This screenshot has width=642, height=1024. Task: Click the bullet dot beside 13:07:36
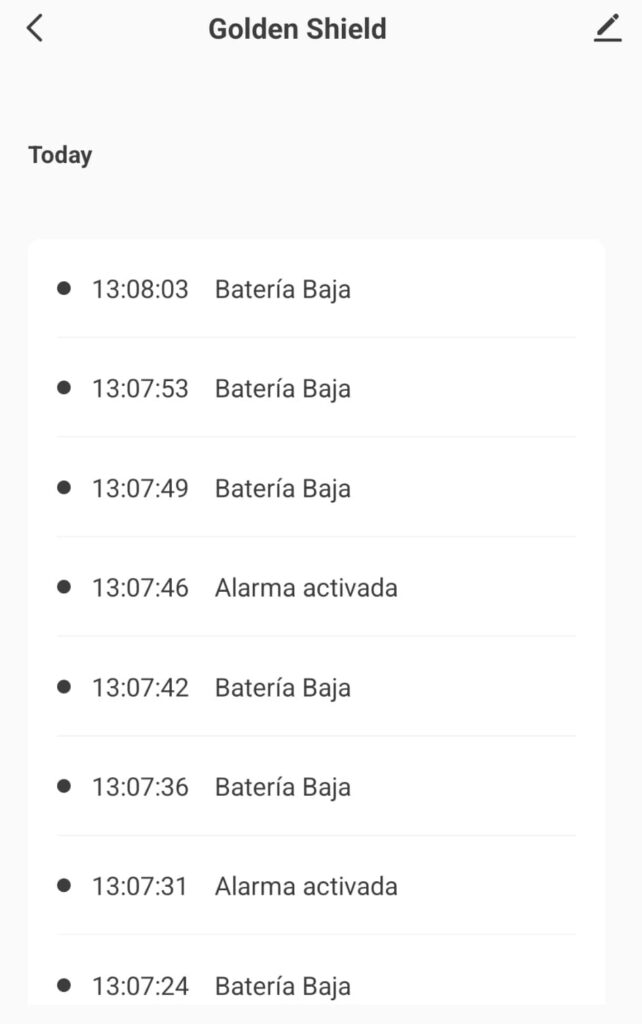click(x=65, y=786)
